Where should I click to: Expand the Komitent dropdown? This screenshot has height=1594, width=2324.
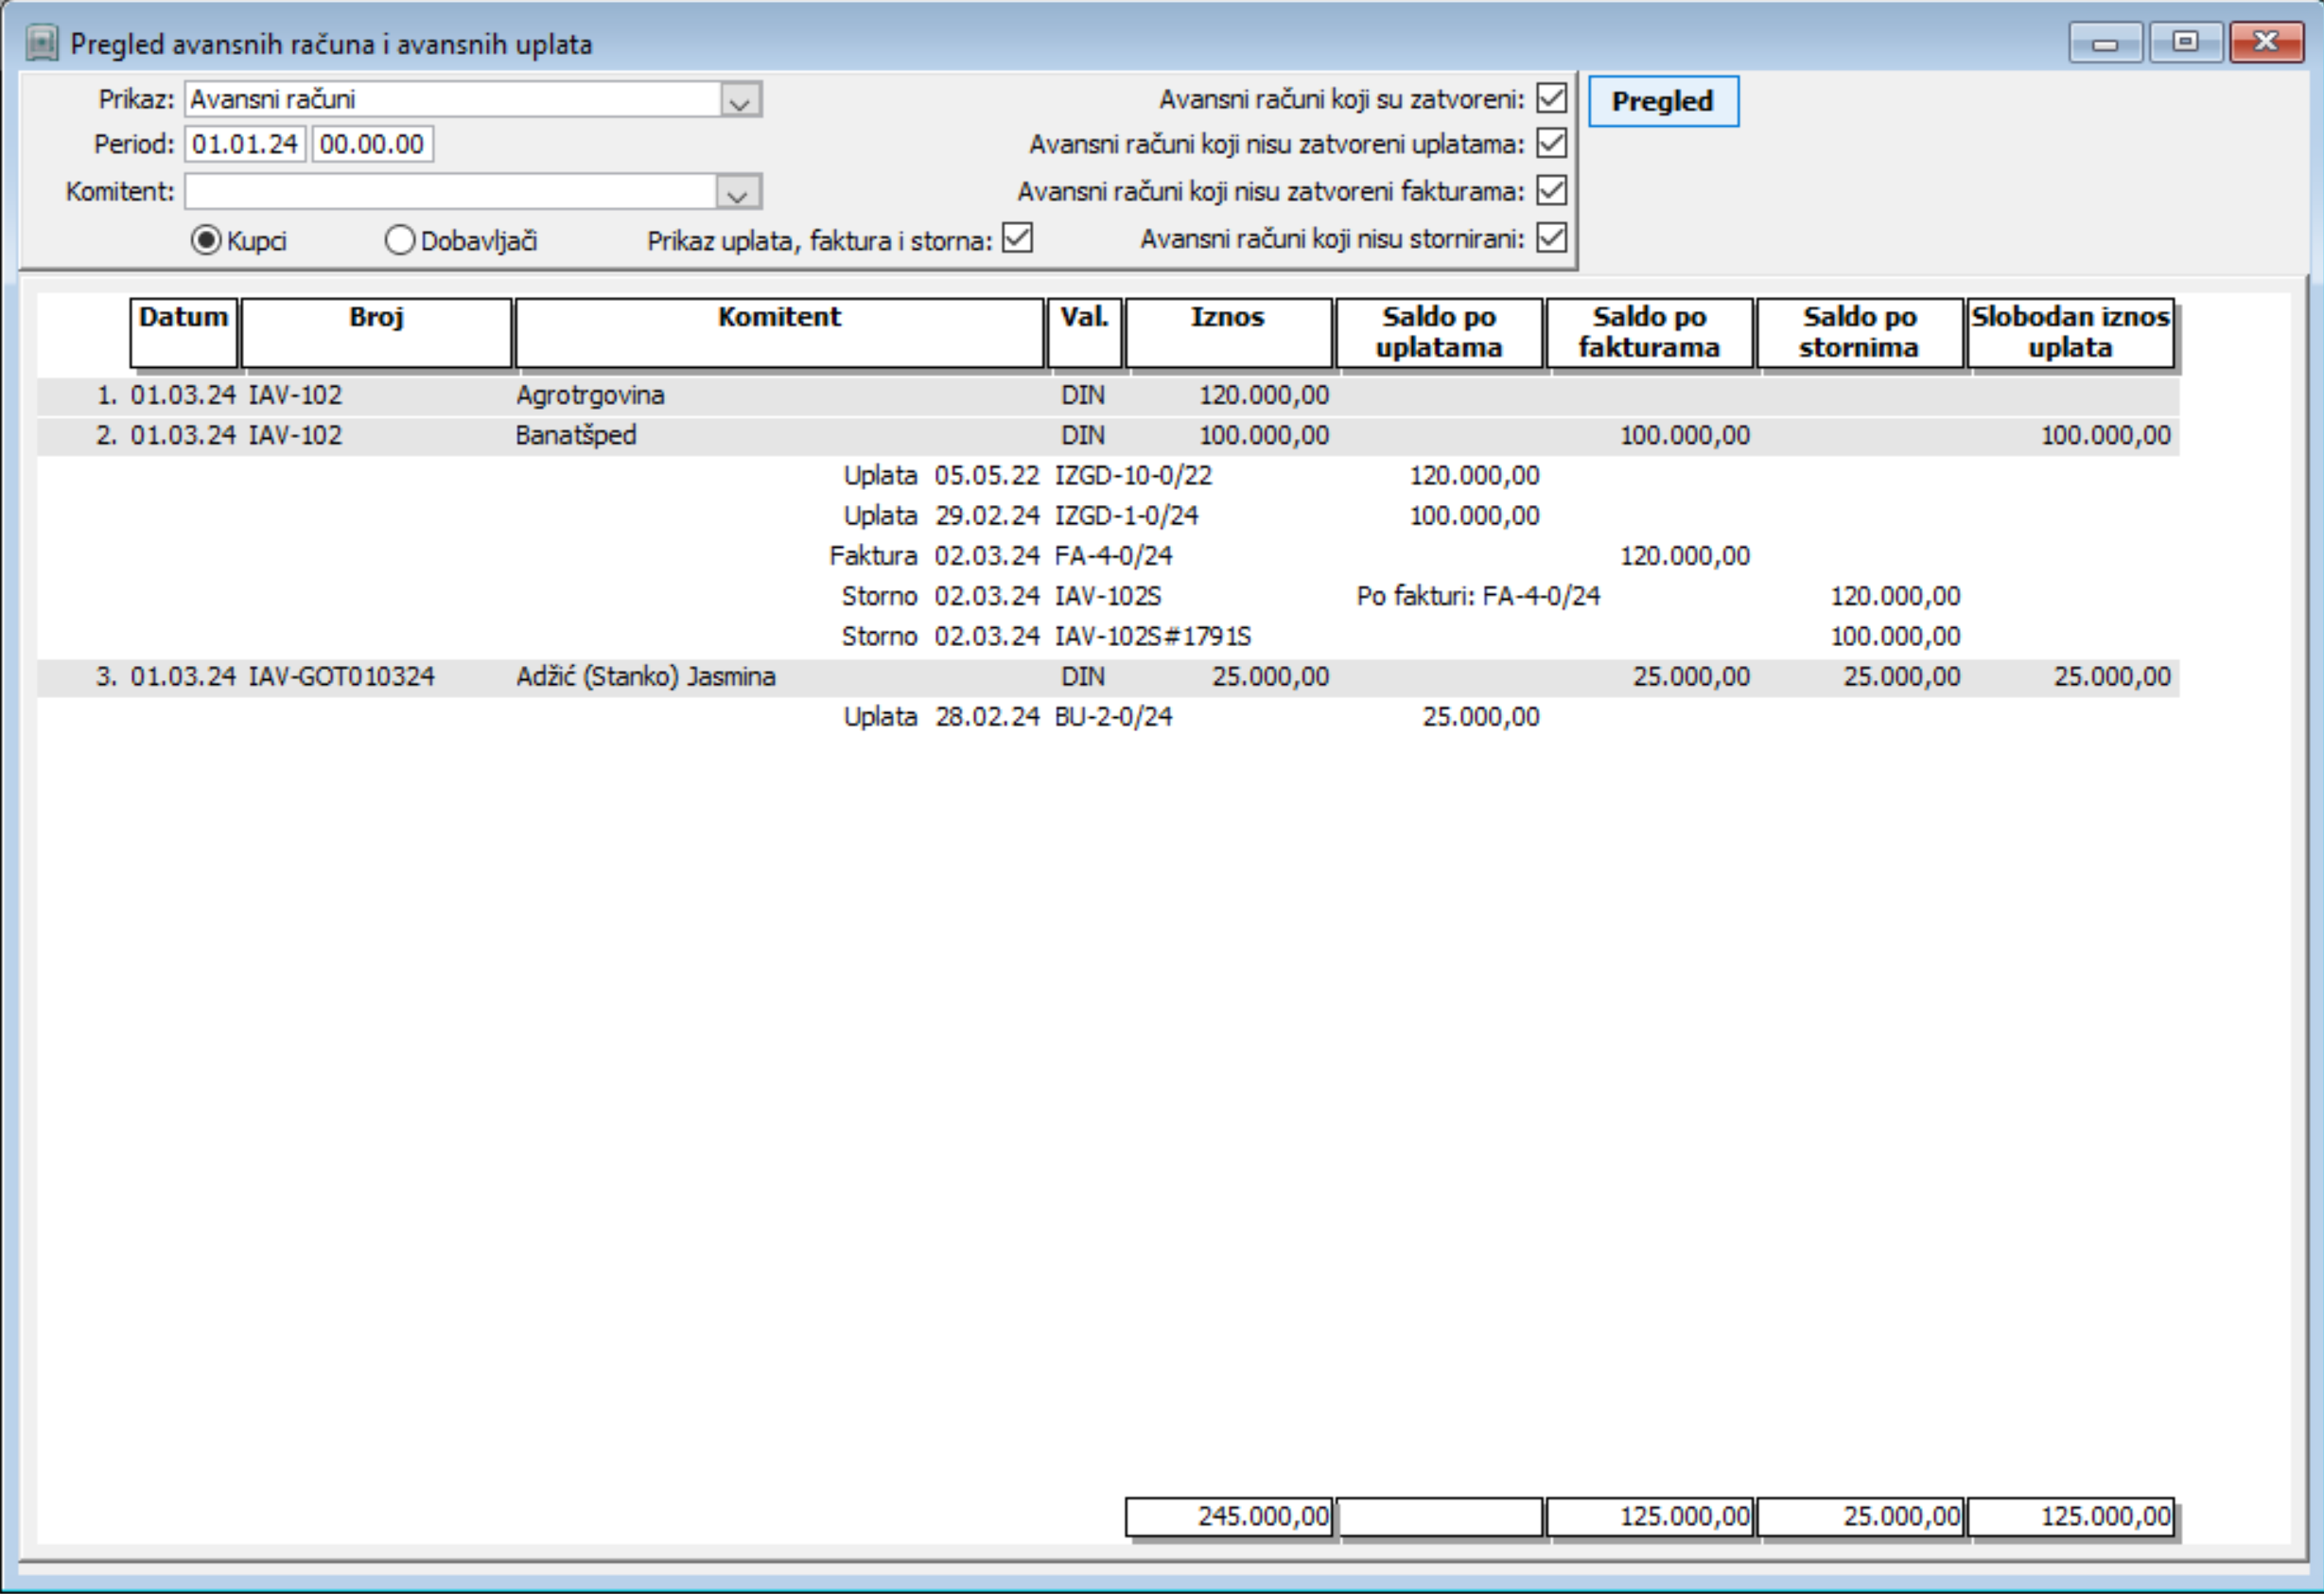[x=738, y=192]
